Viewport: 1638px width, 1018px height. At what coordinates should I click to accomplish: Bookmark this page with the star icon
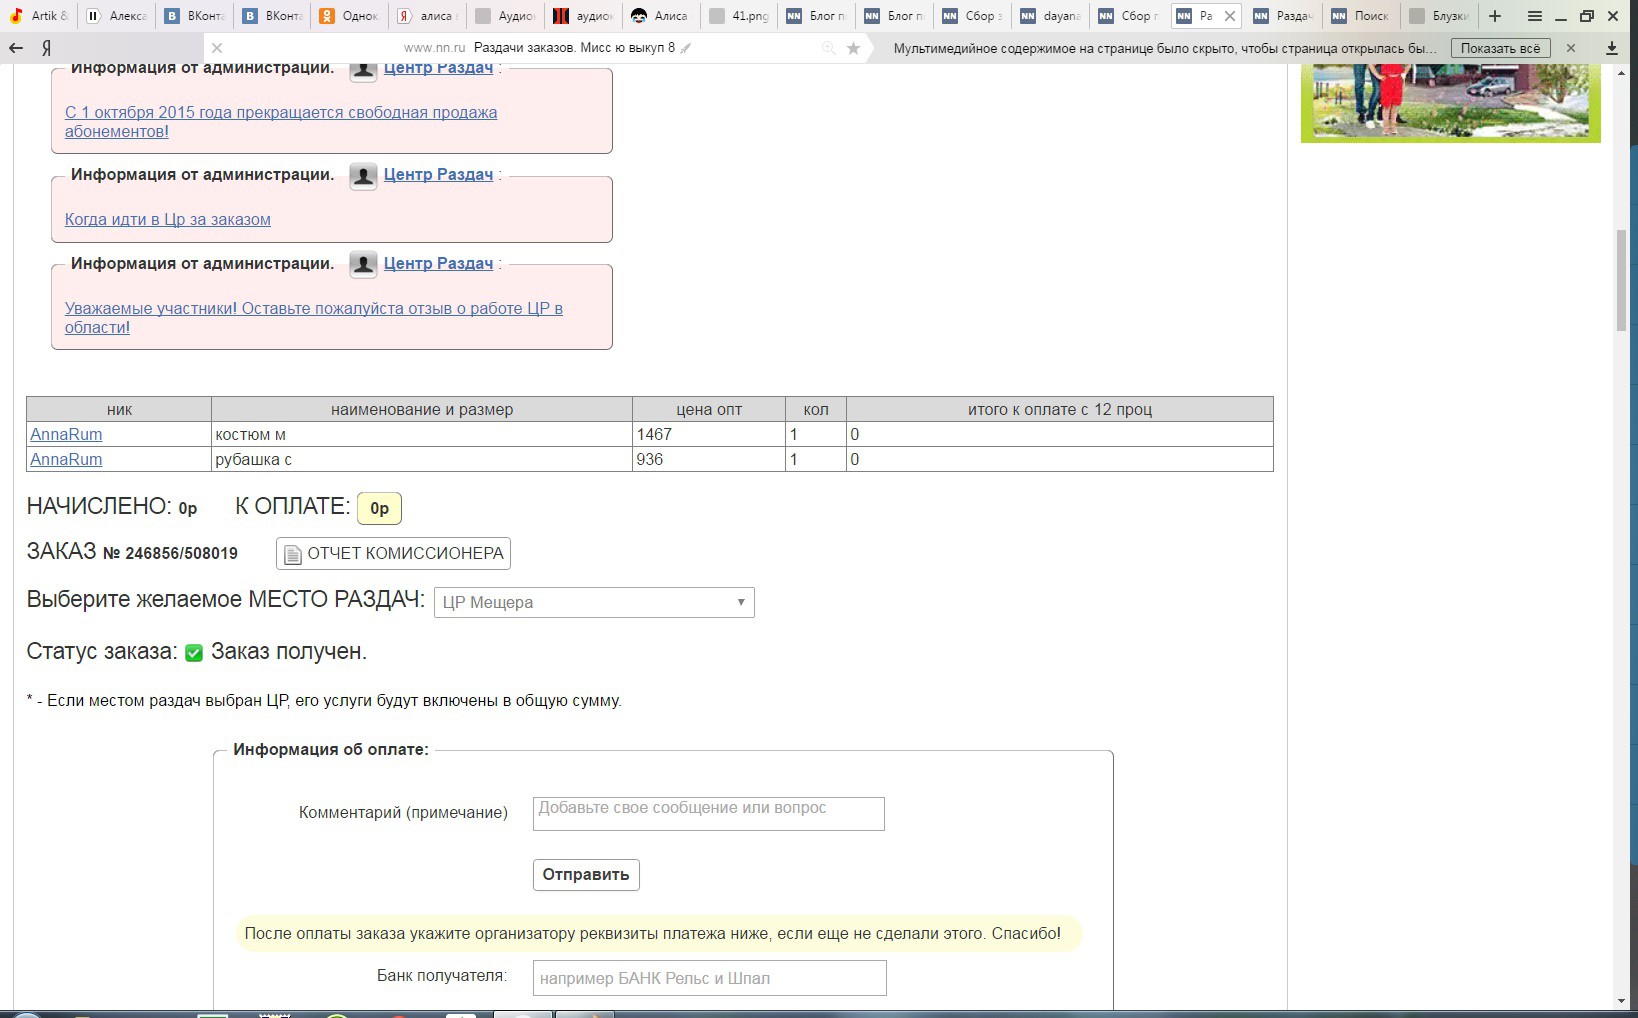[x=853, y=48]
